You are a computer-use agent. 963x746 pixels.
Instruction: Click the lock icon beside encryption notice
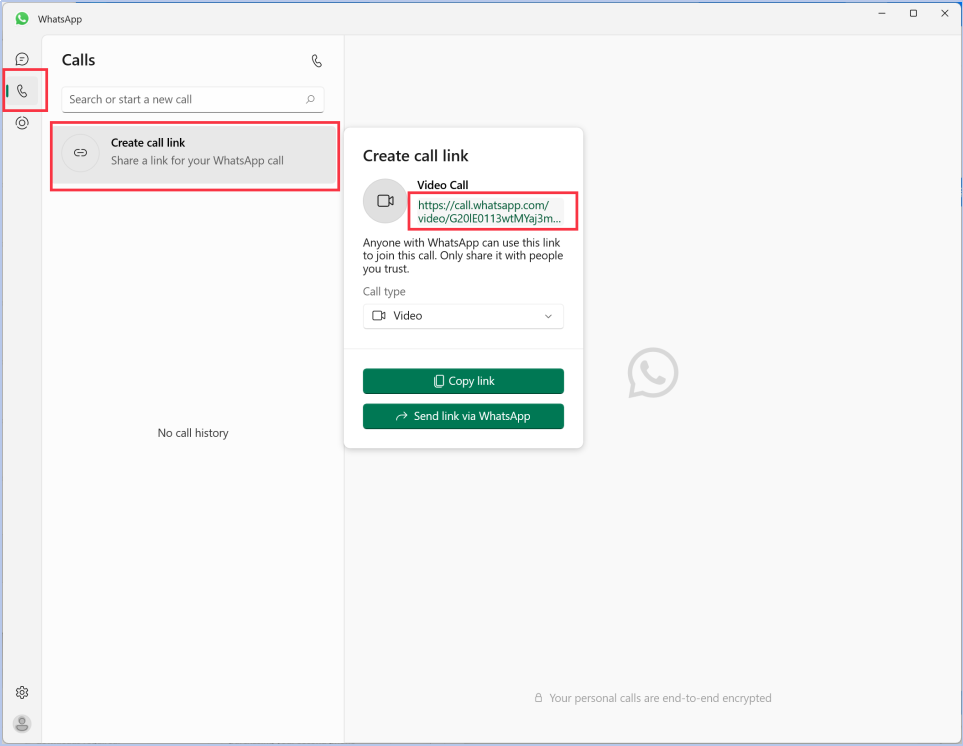(539, 697)
